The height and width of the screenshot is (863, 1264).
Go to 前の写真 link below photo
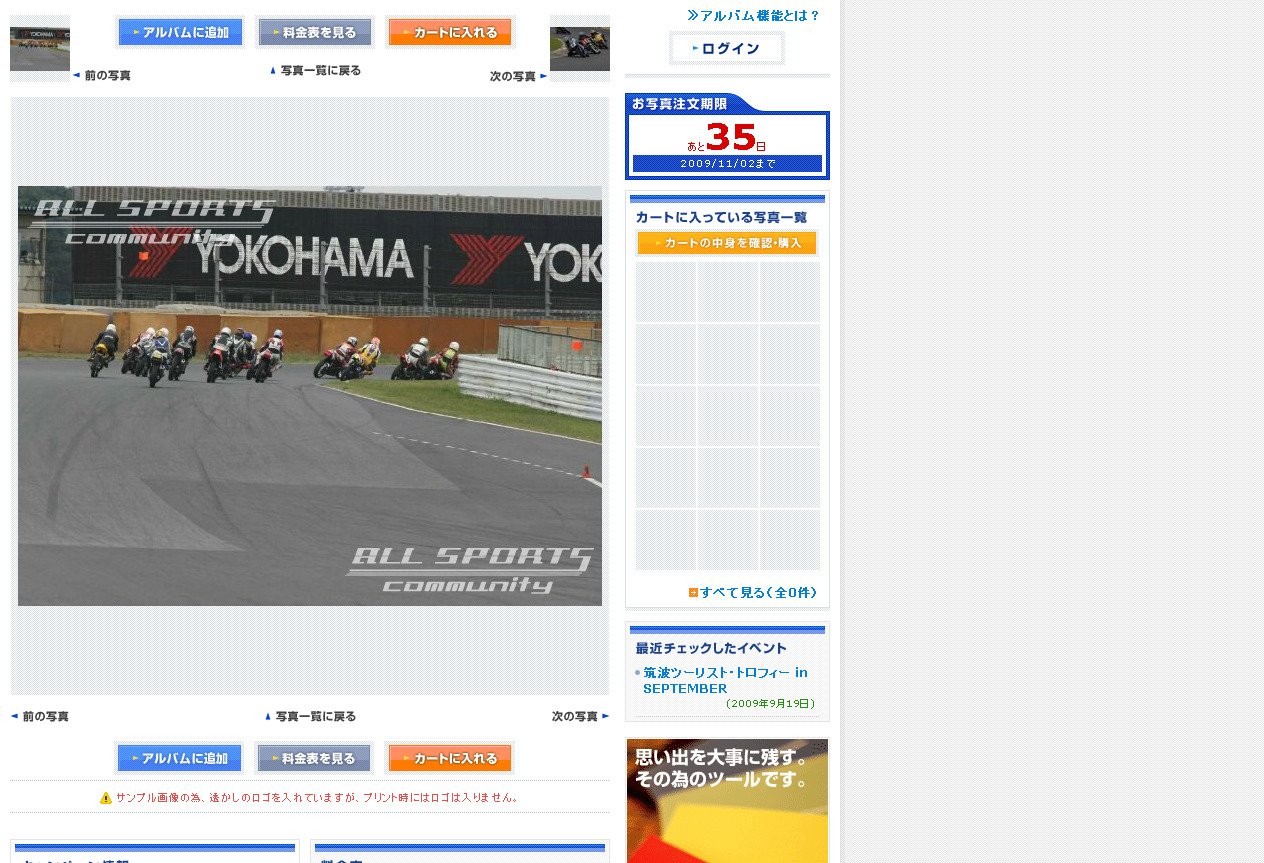(x=40, y=716)
